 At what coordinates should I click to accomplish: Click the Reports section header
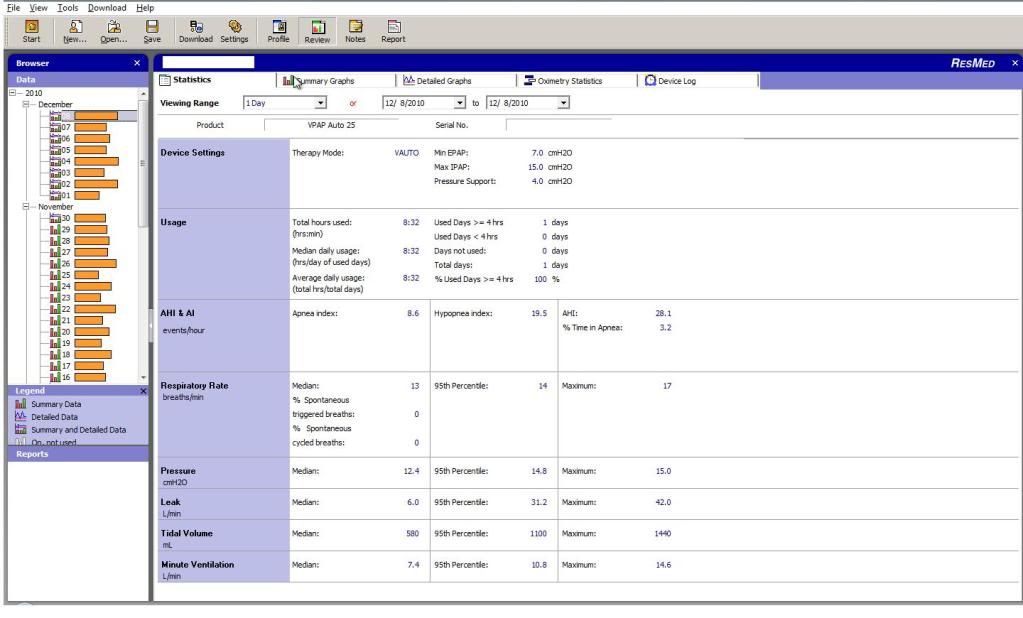pos(78,454)
